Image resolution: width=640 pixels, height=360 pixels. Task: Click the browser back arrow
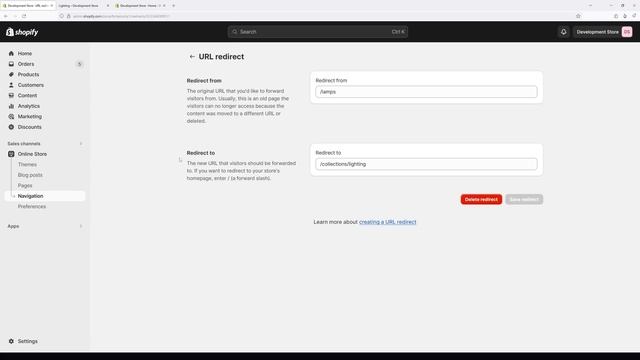tap(6, 16)
